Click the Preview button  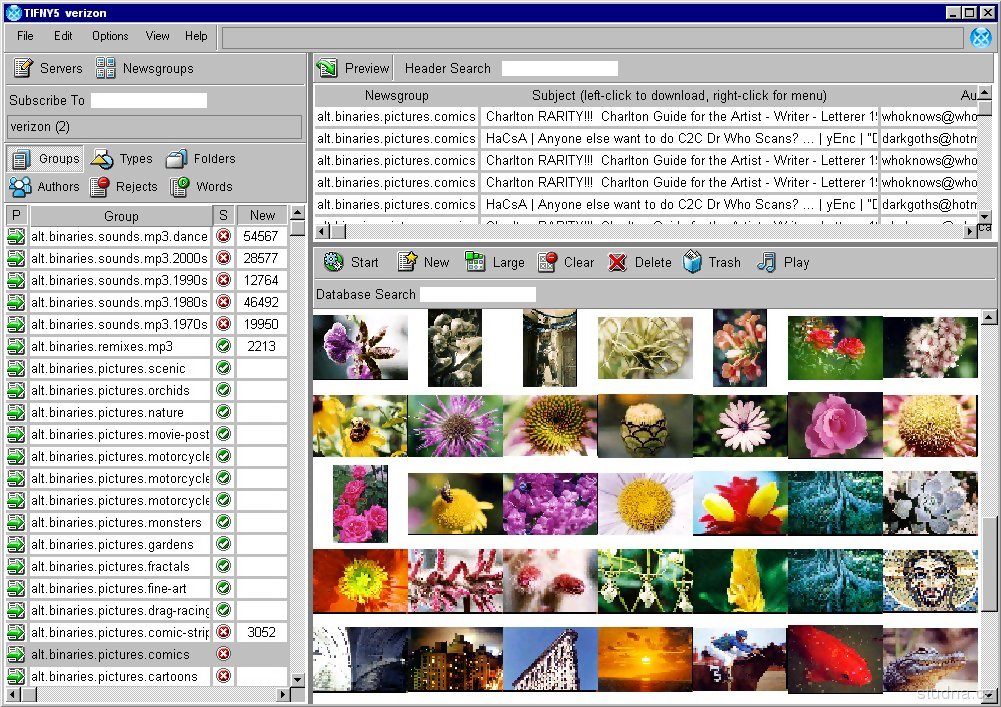(x=354, y=69)
